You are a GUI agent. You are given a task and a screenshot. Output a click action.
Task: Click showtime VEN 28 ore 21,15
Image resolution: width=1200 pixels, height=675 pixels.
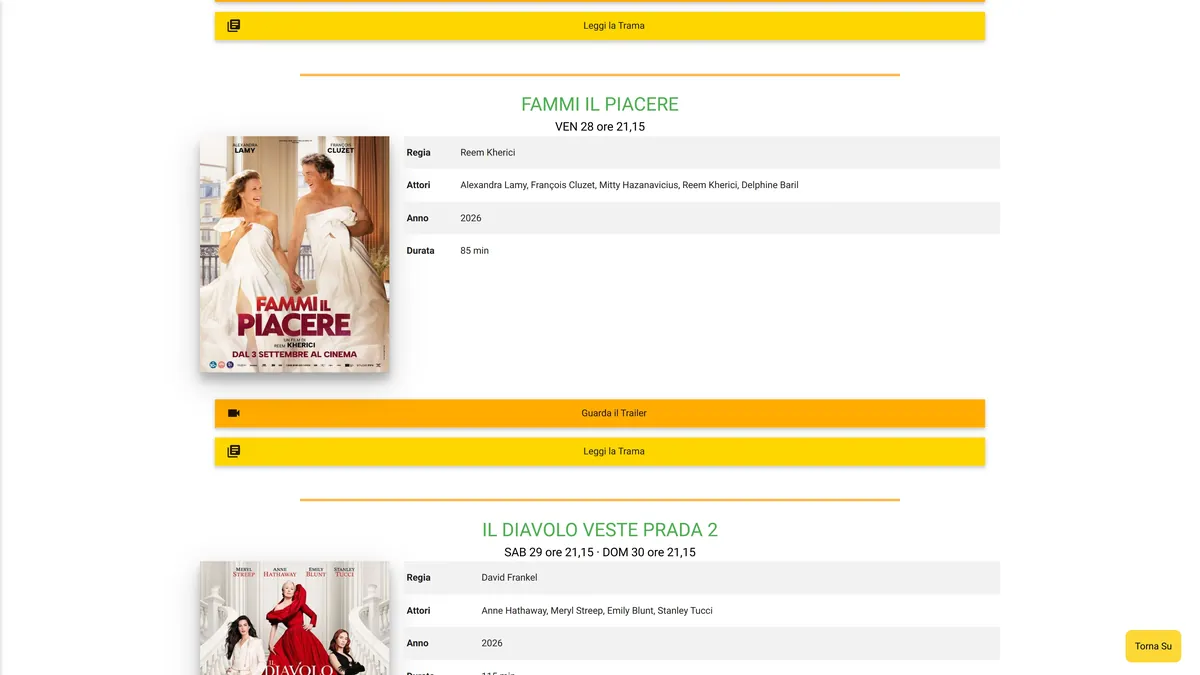tap(600, 127)
